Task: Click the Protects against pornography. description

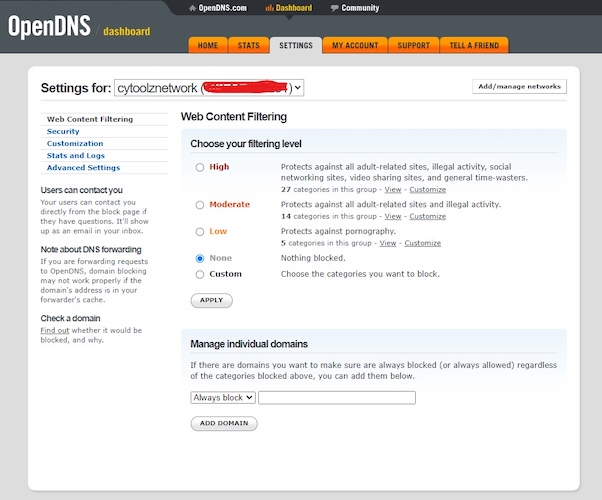Action: click(x=338, y=231)
